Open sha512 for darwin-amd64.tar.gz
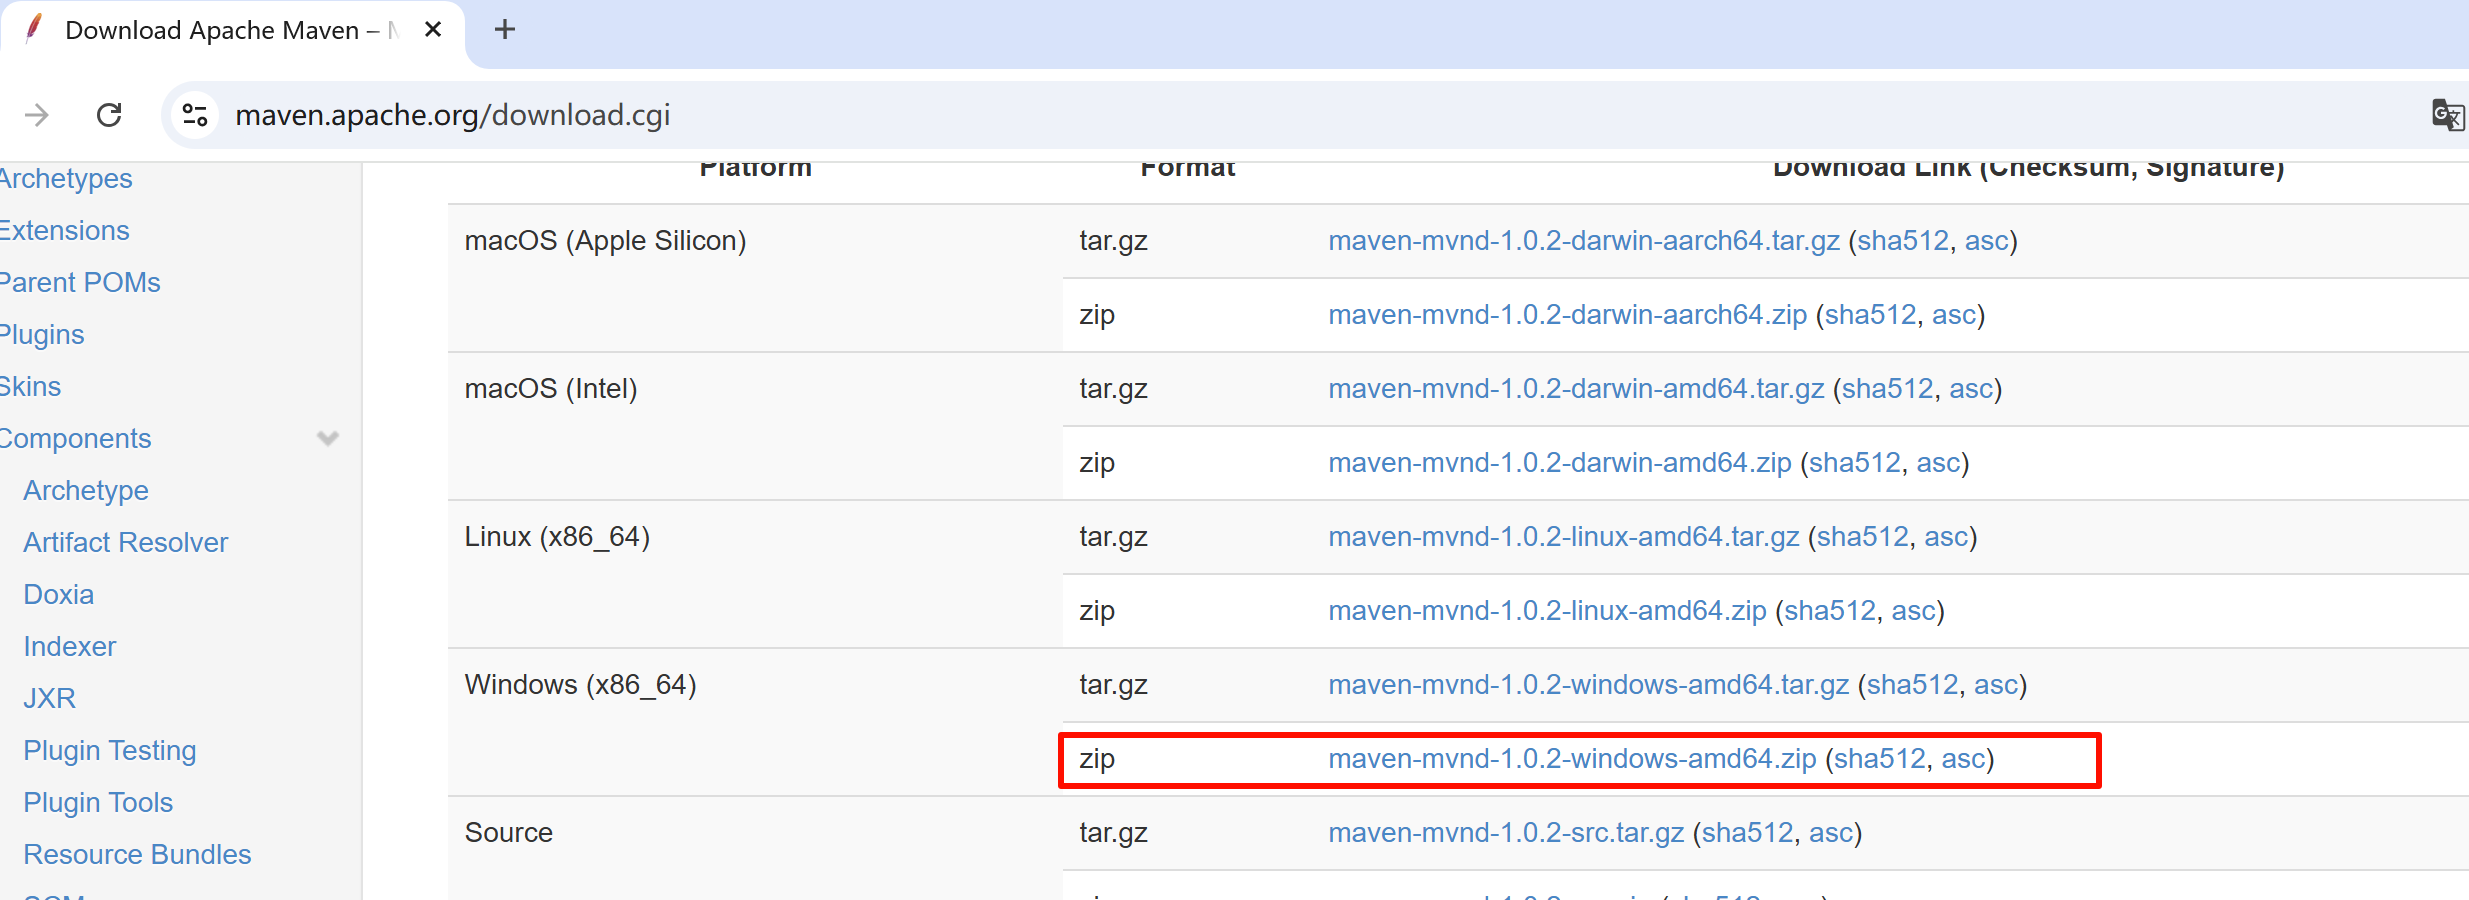The width and height of the screenshot is (2469, 900). point(1888,389)
